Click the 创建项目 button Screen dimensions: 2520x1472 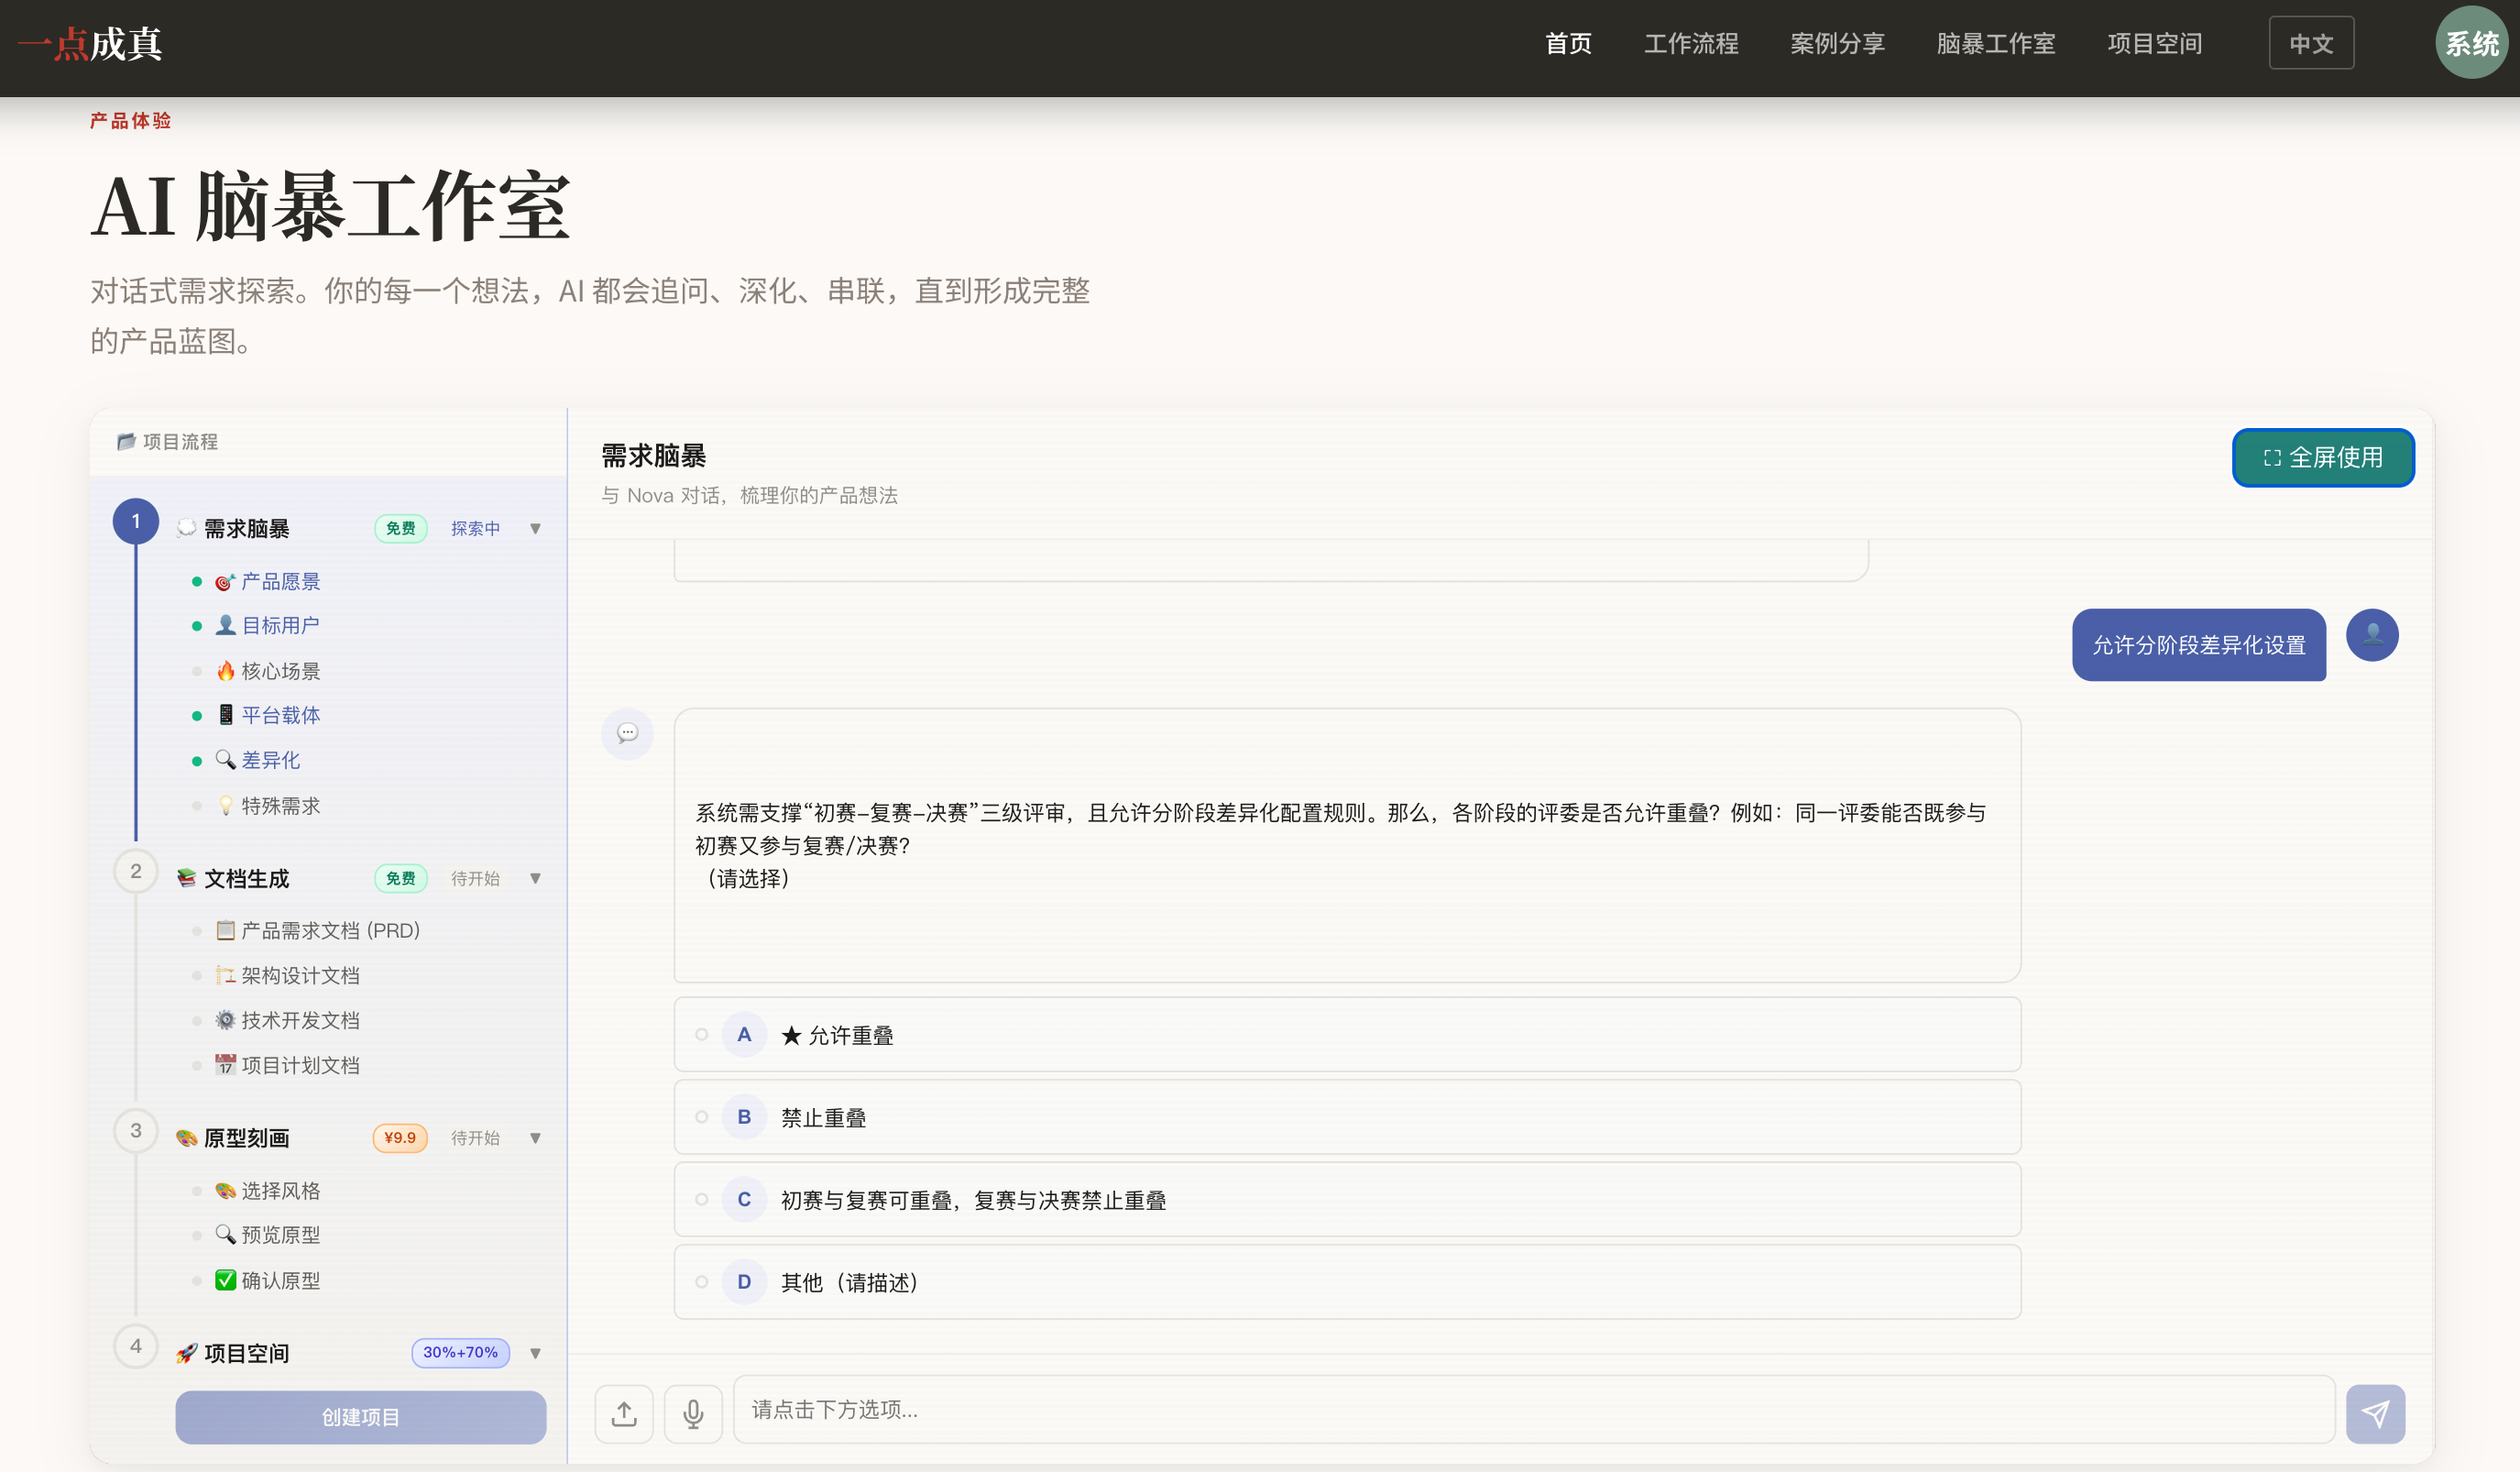360,1417
